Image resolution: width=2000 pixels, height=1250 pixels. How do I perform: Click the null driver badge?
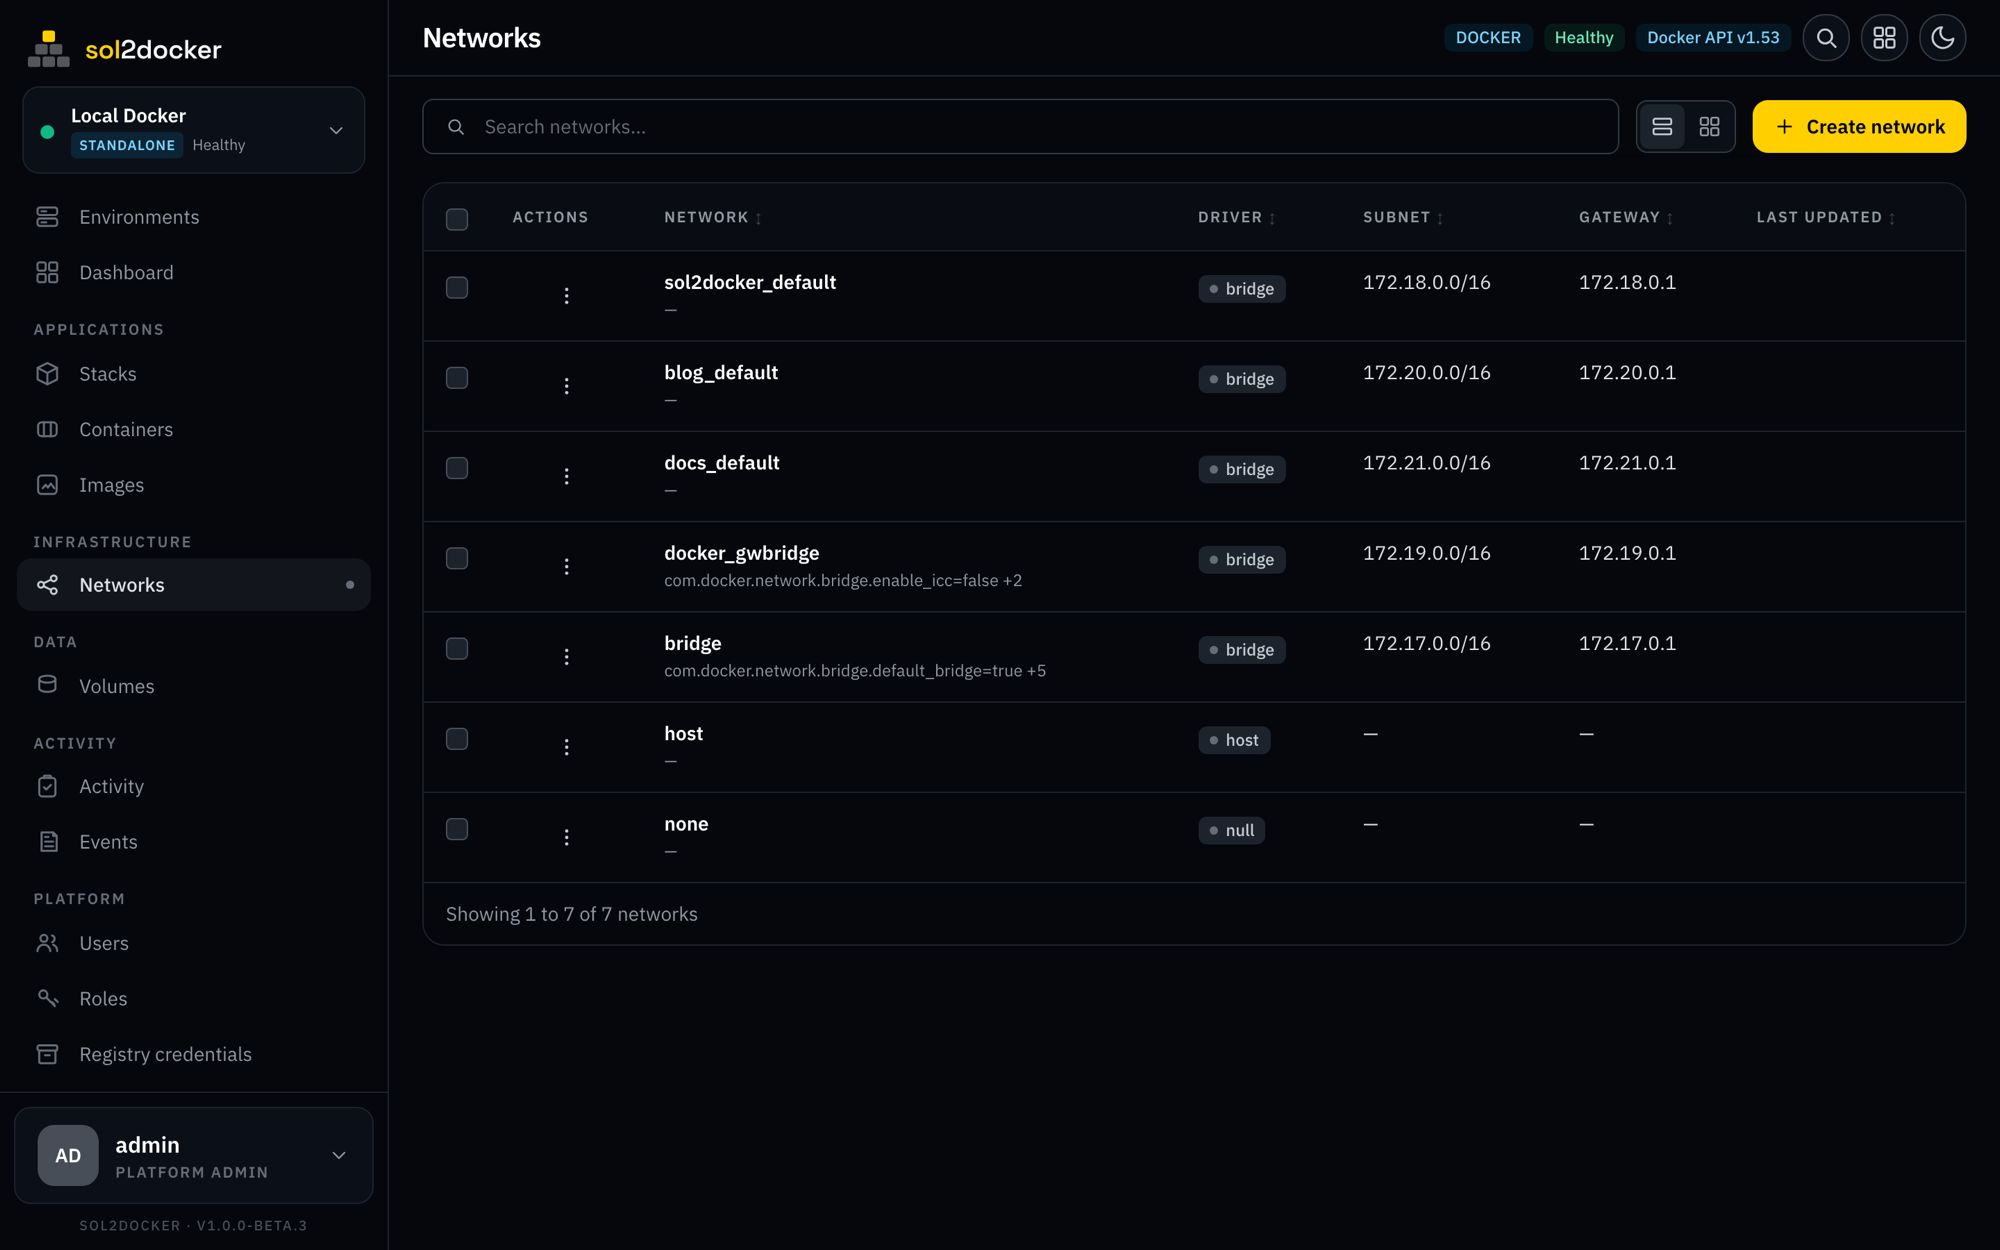coord(1232,831)
